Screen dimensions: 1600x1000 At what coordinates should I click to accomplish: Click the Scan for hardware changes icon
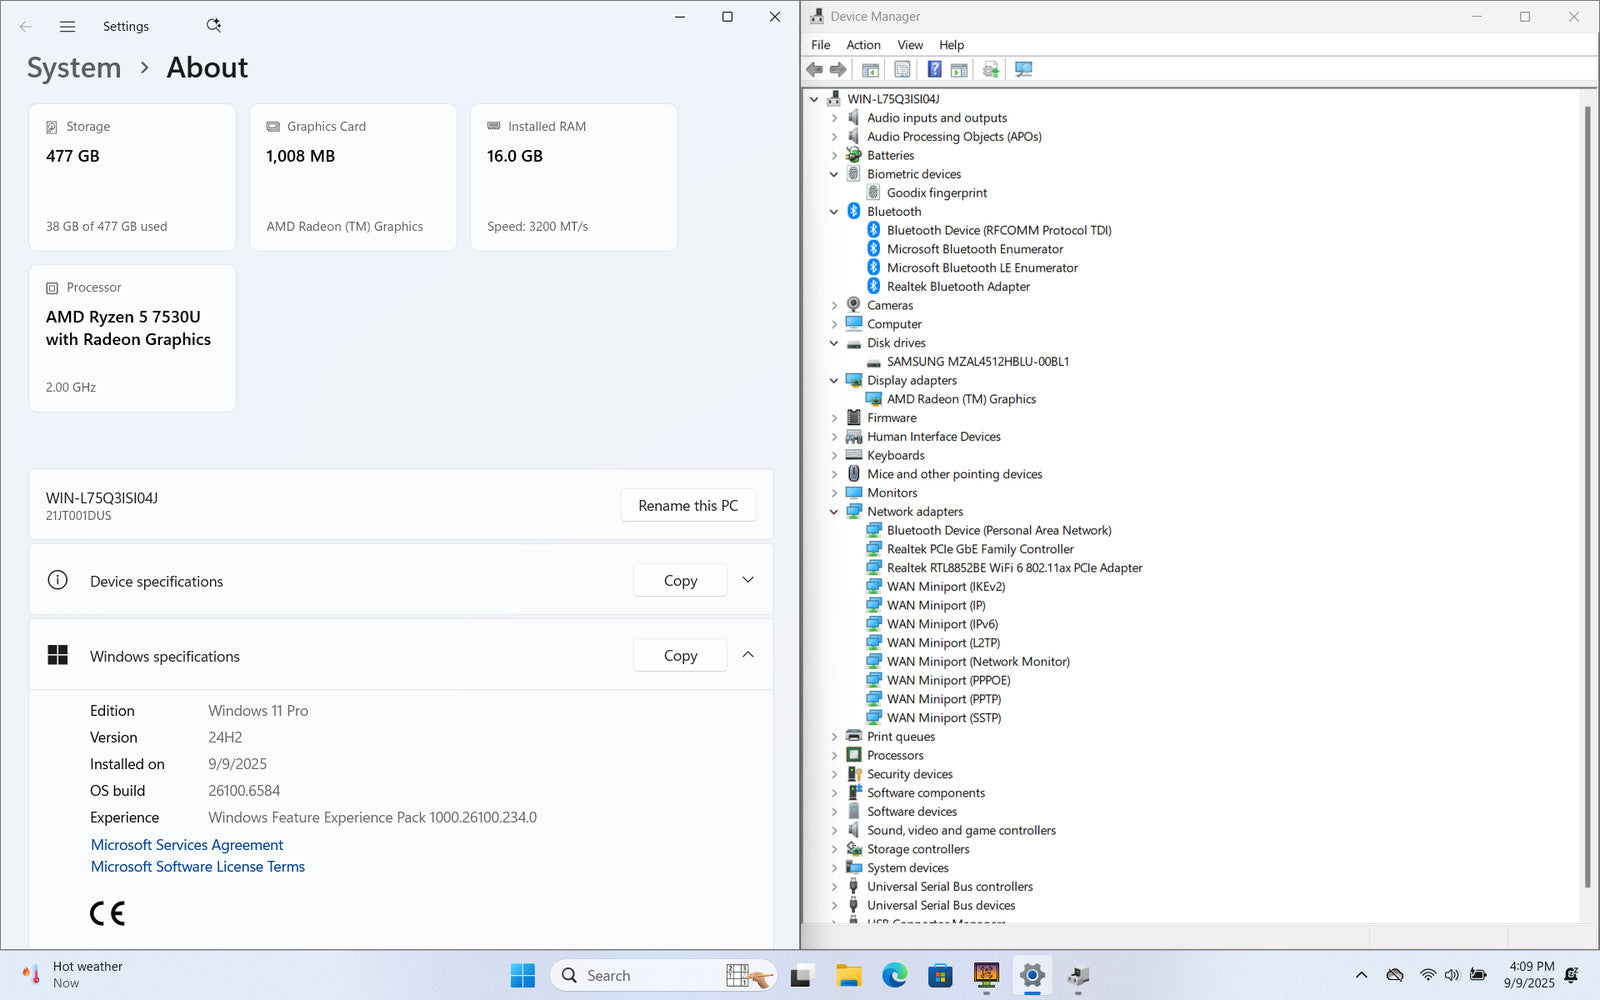1023,69
